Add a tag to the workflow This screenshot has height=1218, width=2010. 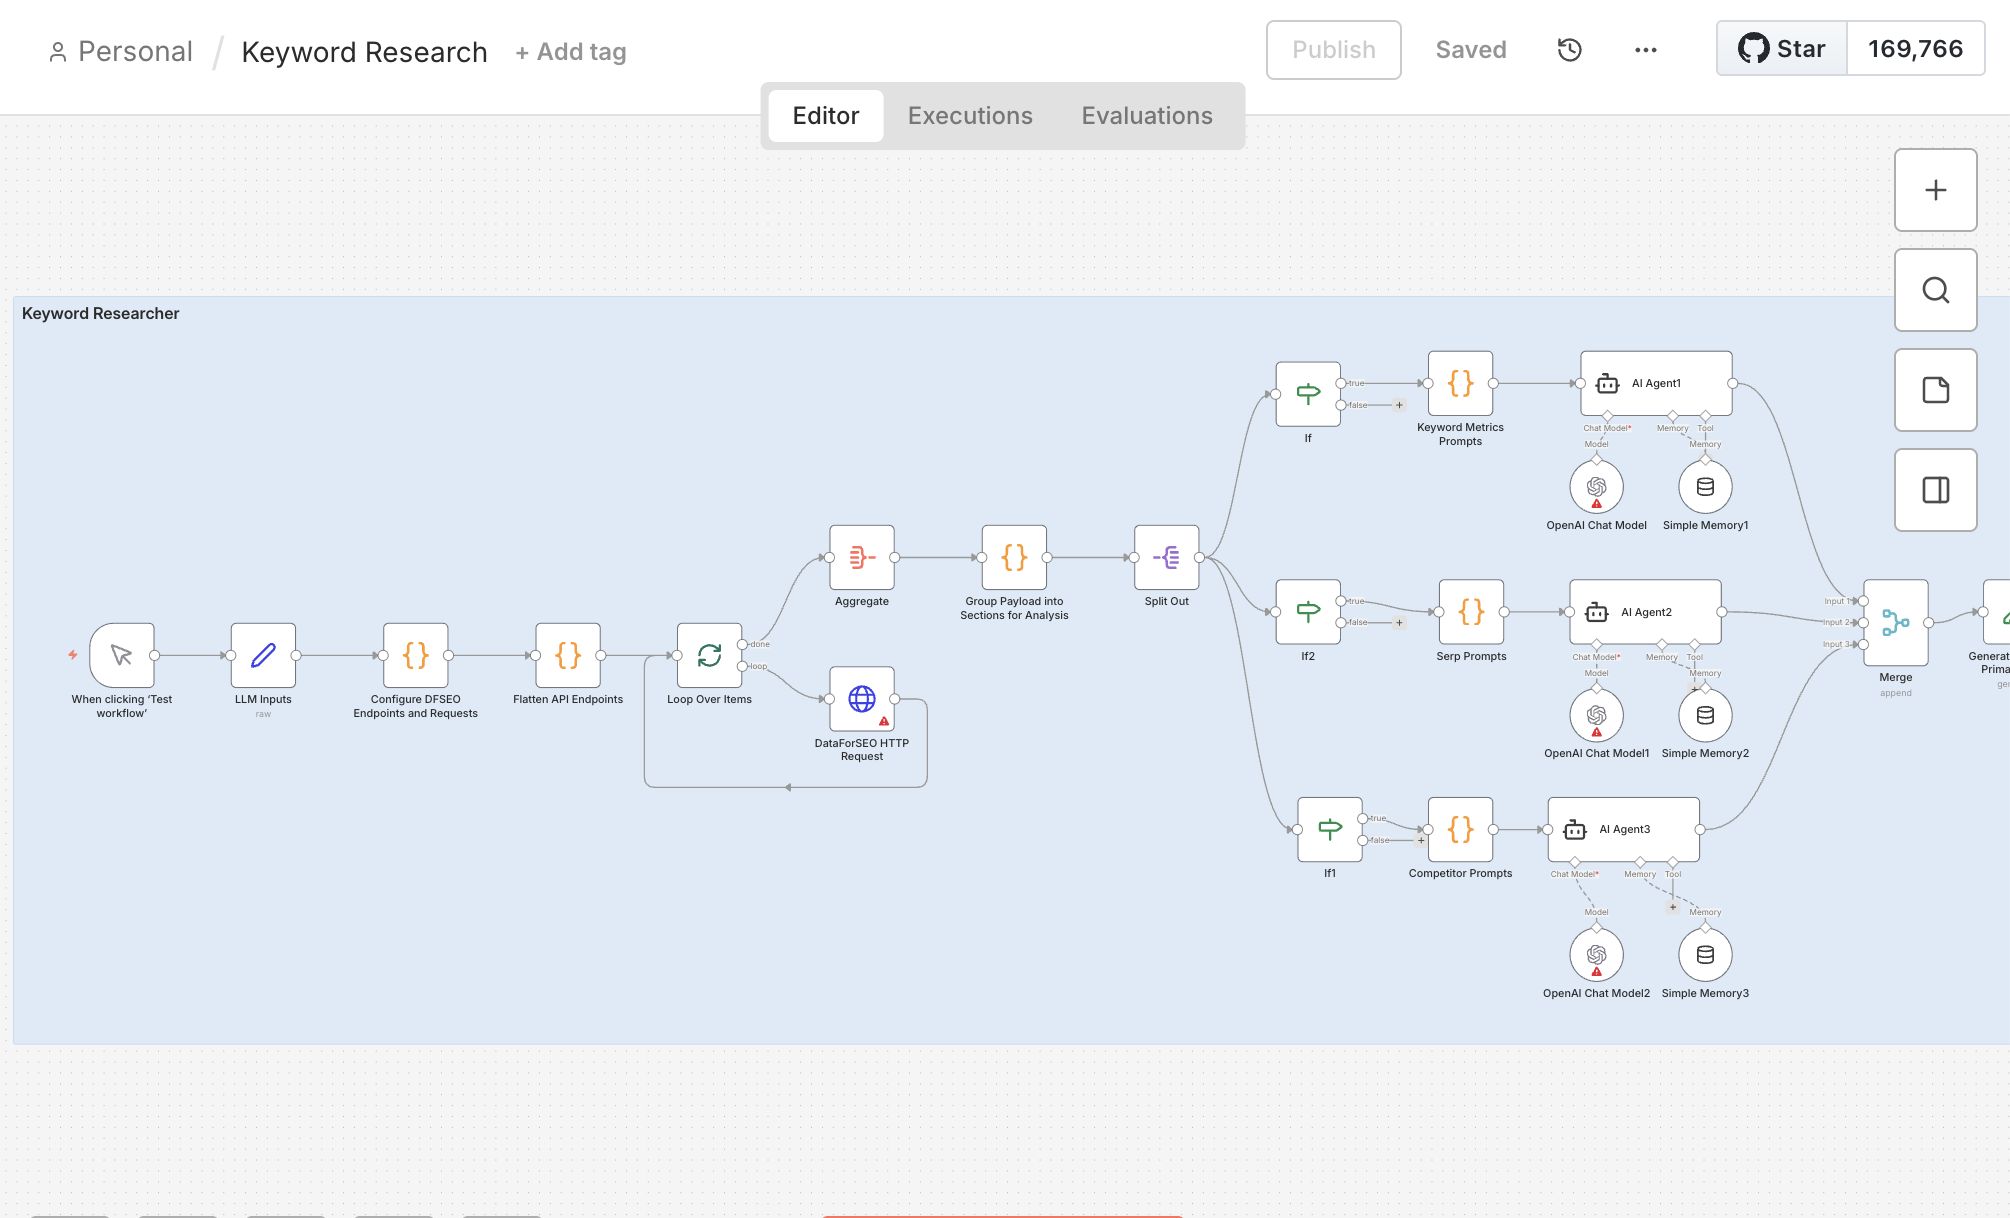coord(570,51)
